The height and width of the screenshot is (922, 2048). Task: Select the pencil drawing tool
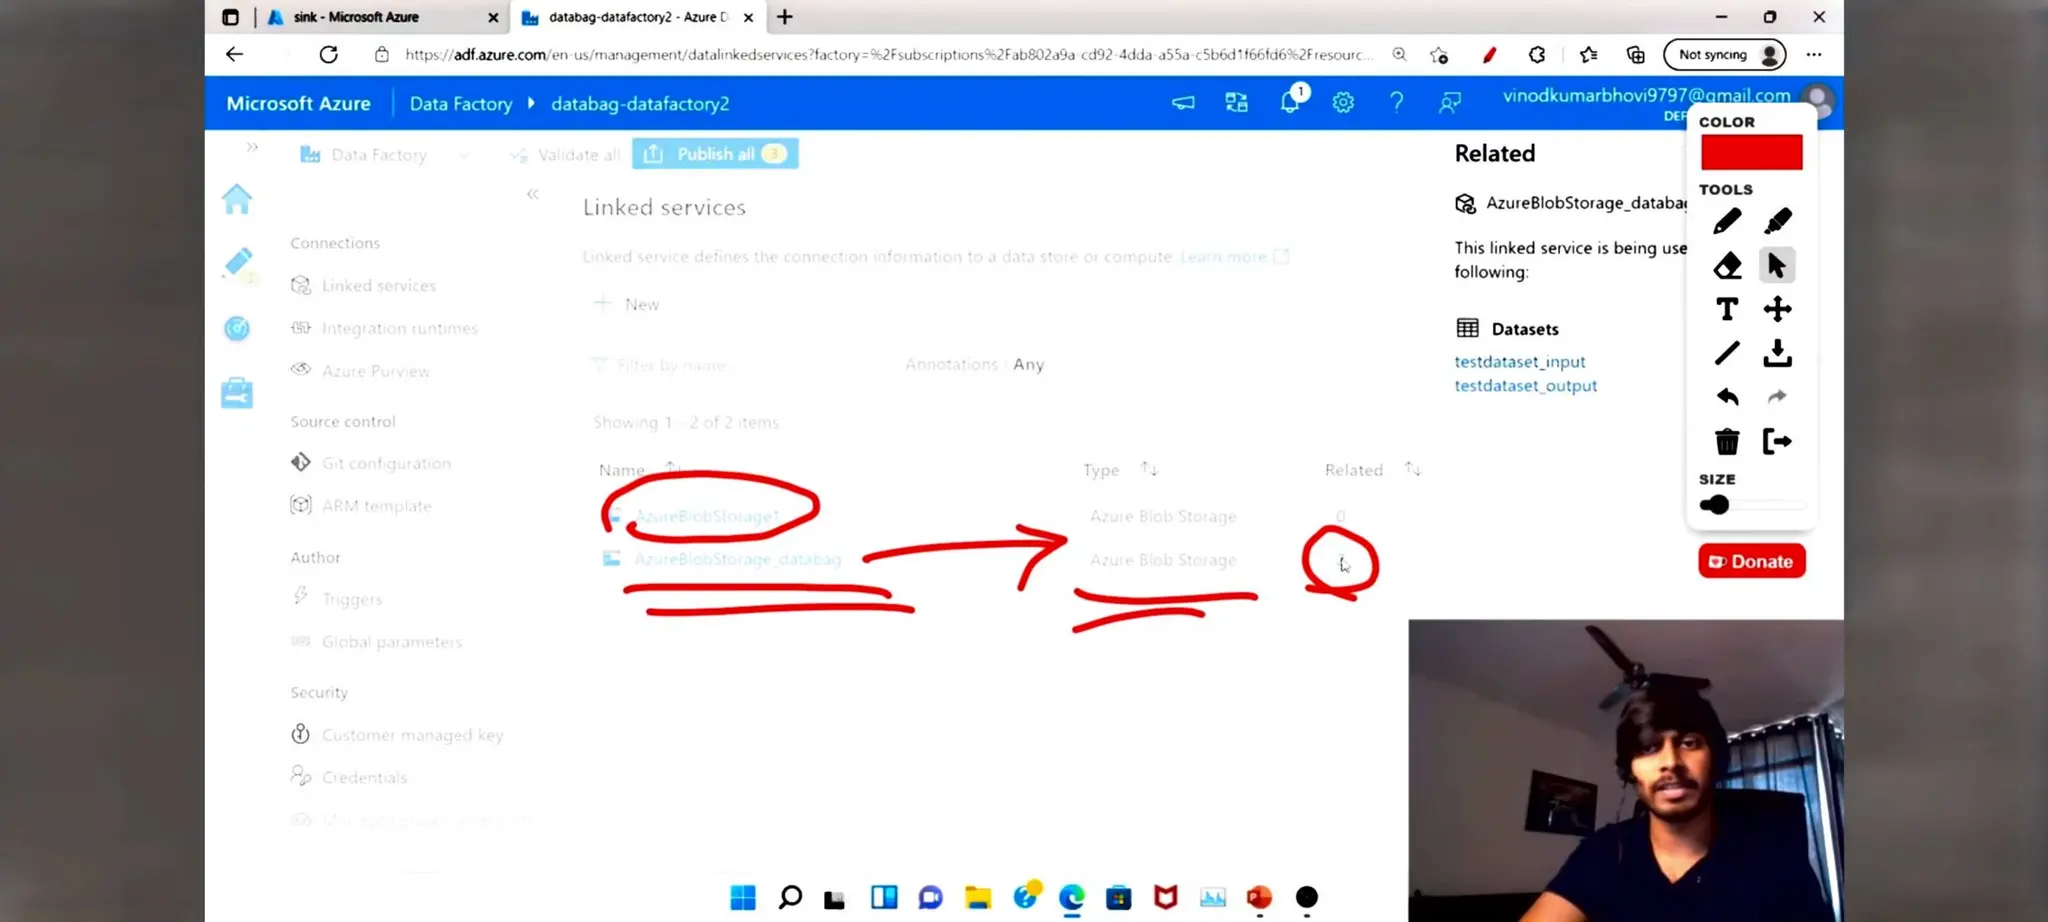(x=1727, y=221)
